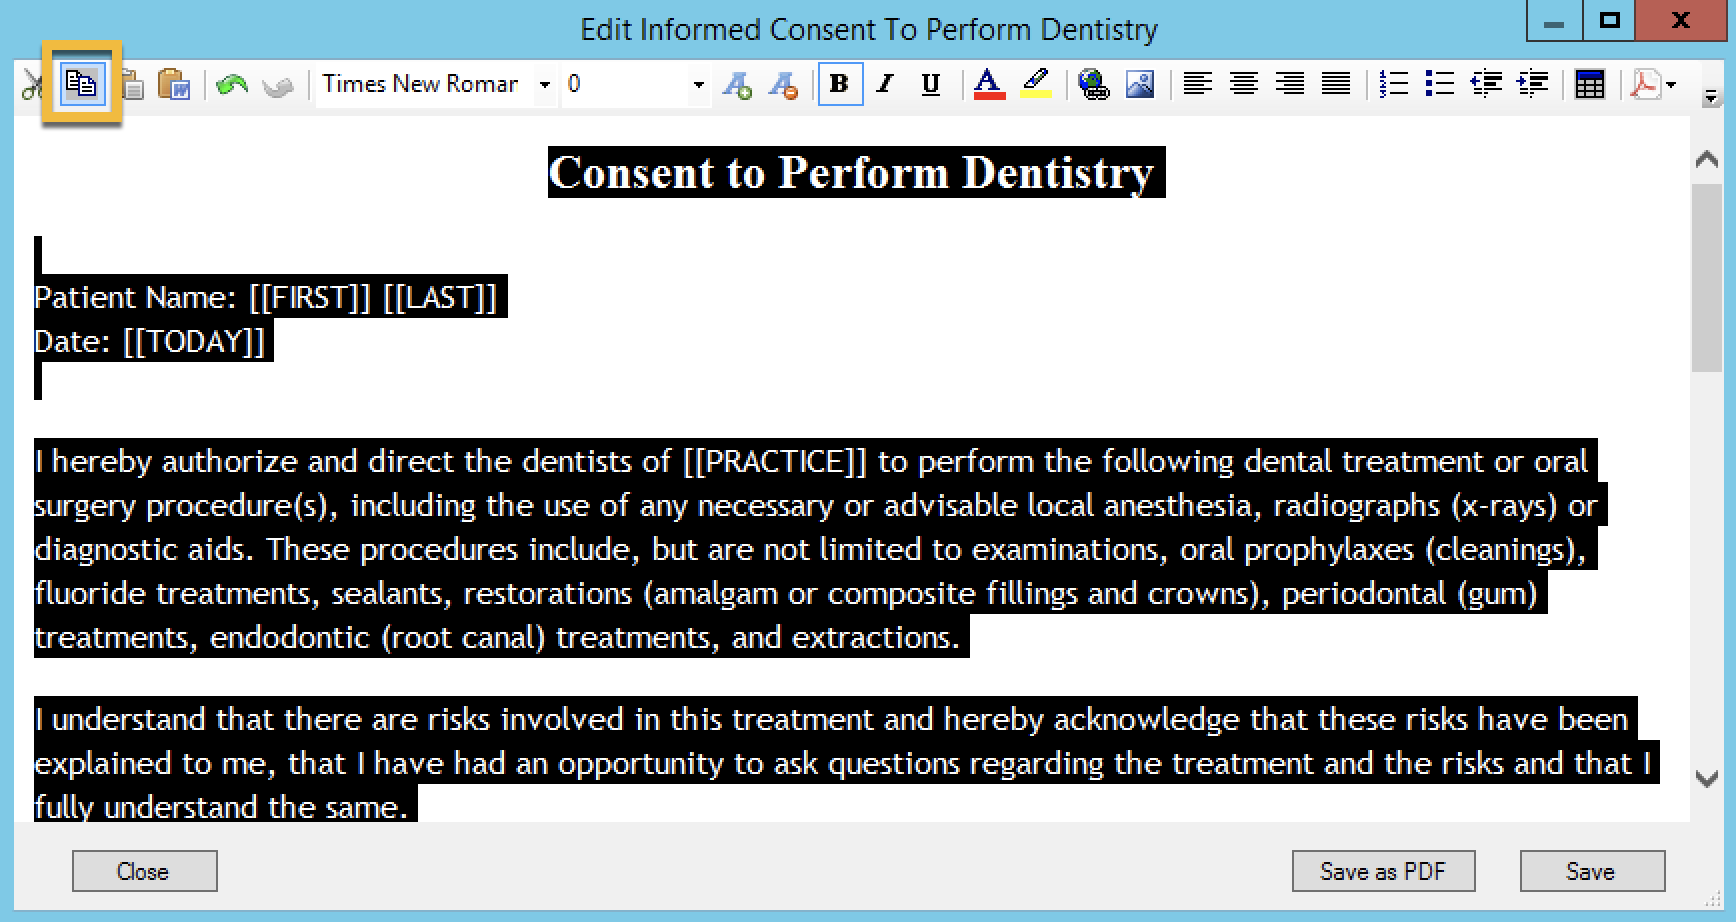
Task: Undo with the green arrow icon
Action: click(x=232, y=85)
